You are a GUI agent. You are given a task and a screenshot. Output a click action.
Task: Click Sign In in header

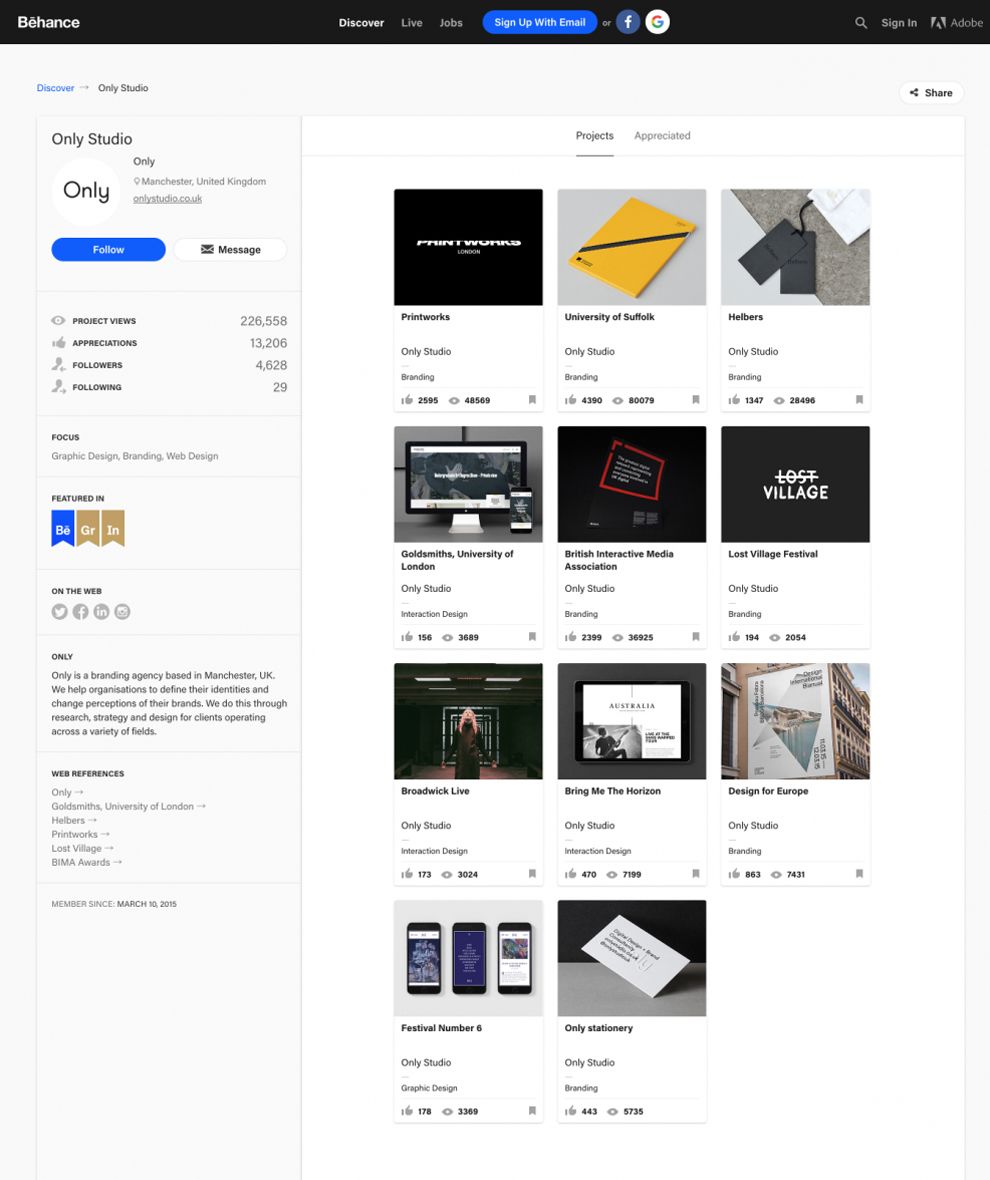click(x=899, y=23)
